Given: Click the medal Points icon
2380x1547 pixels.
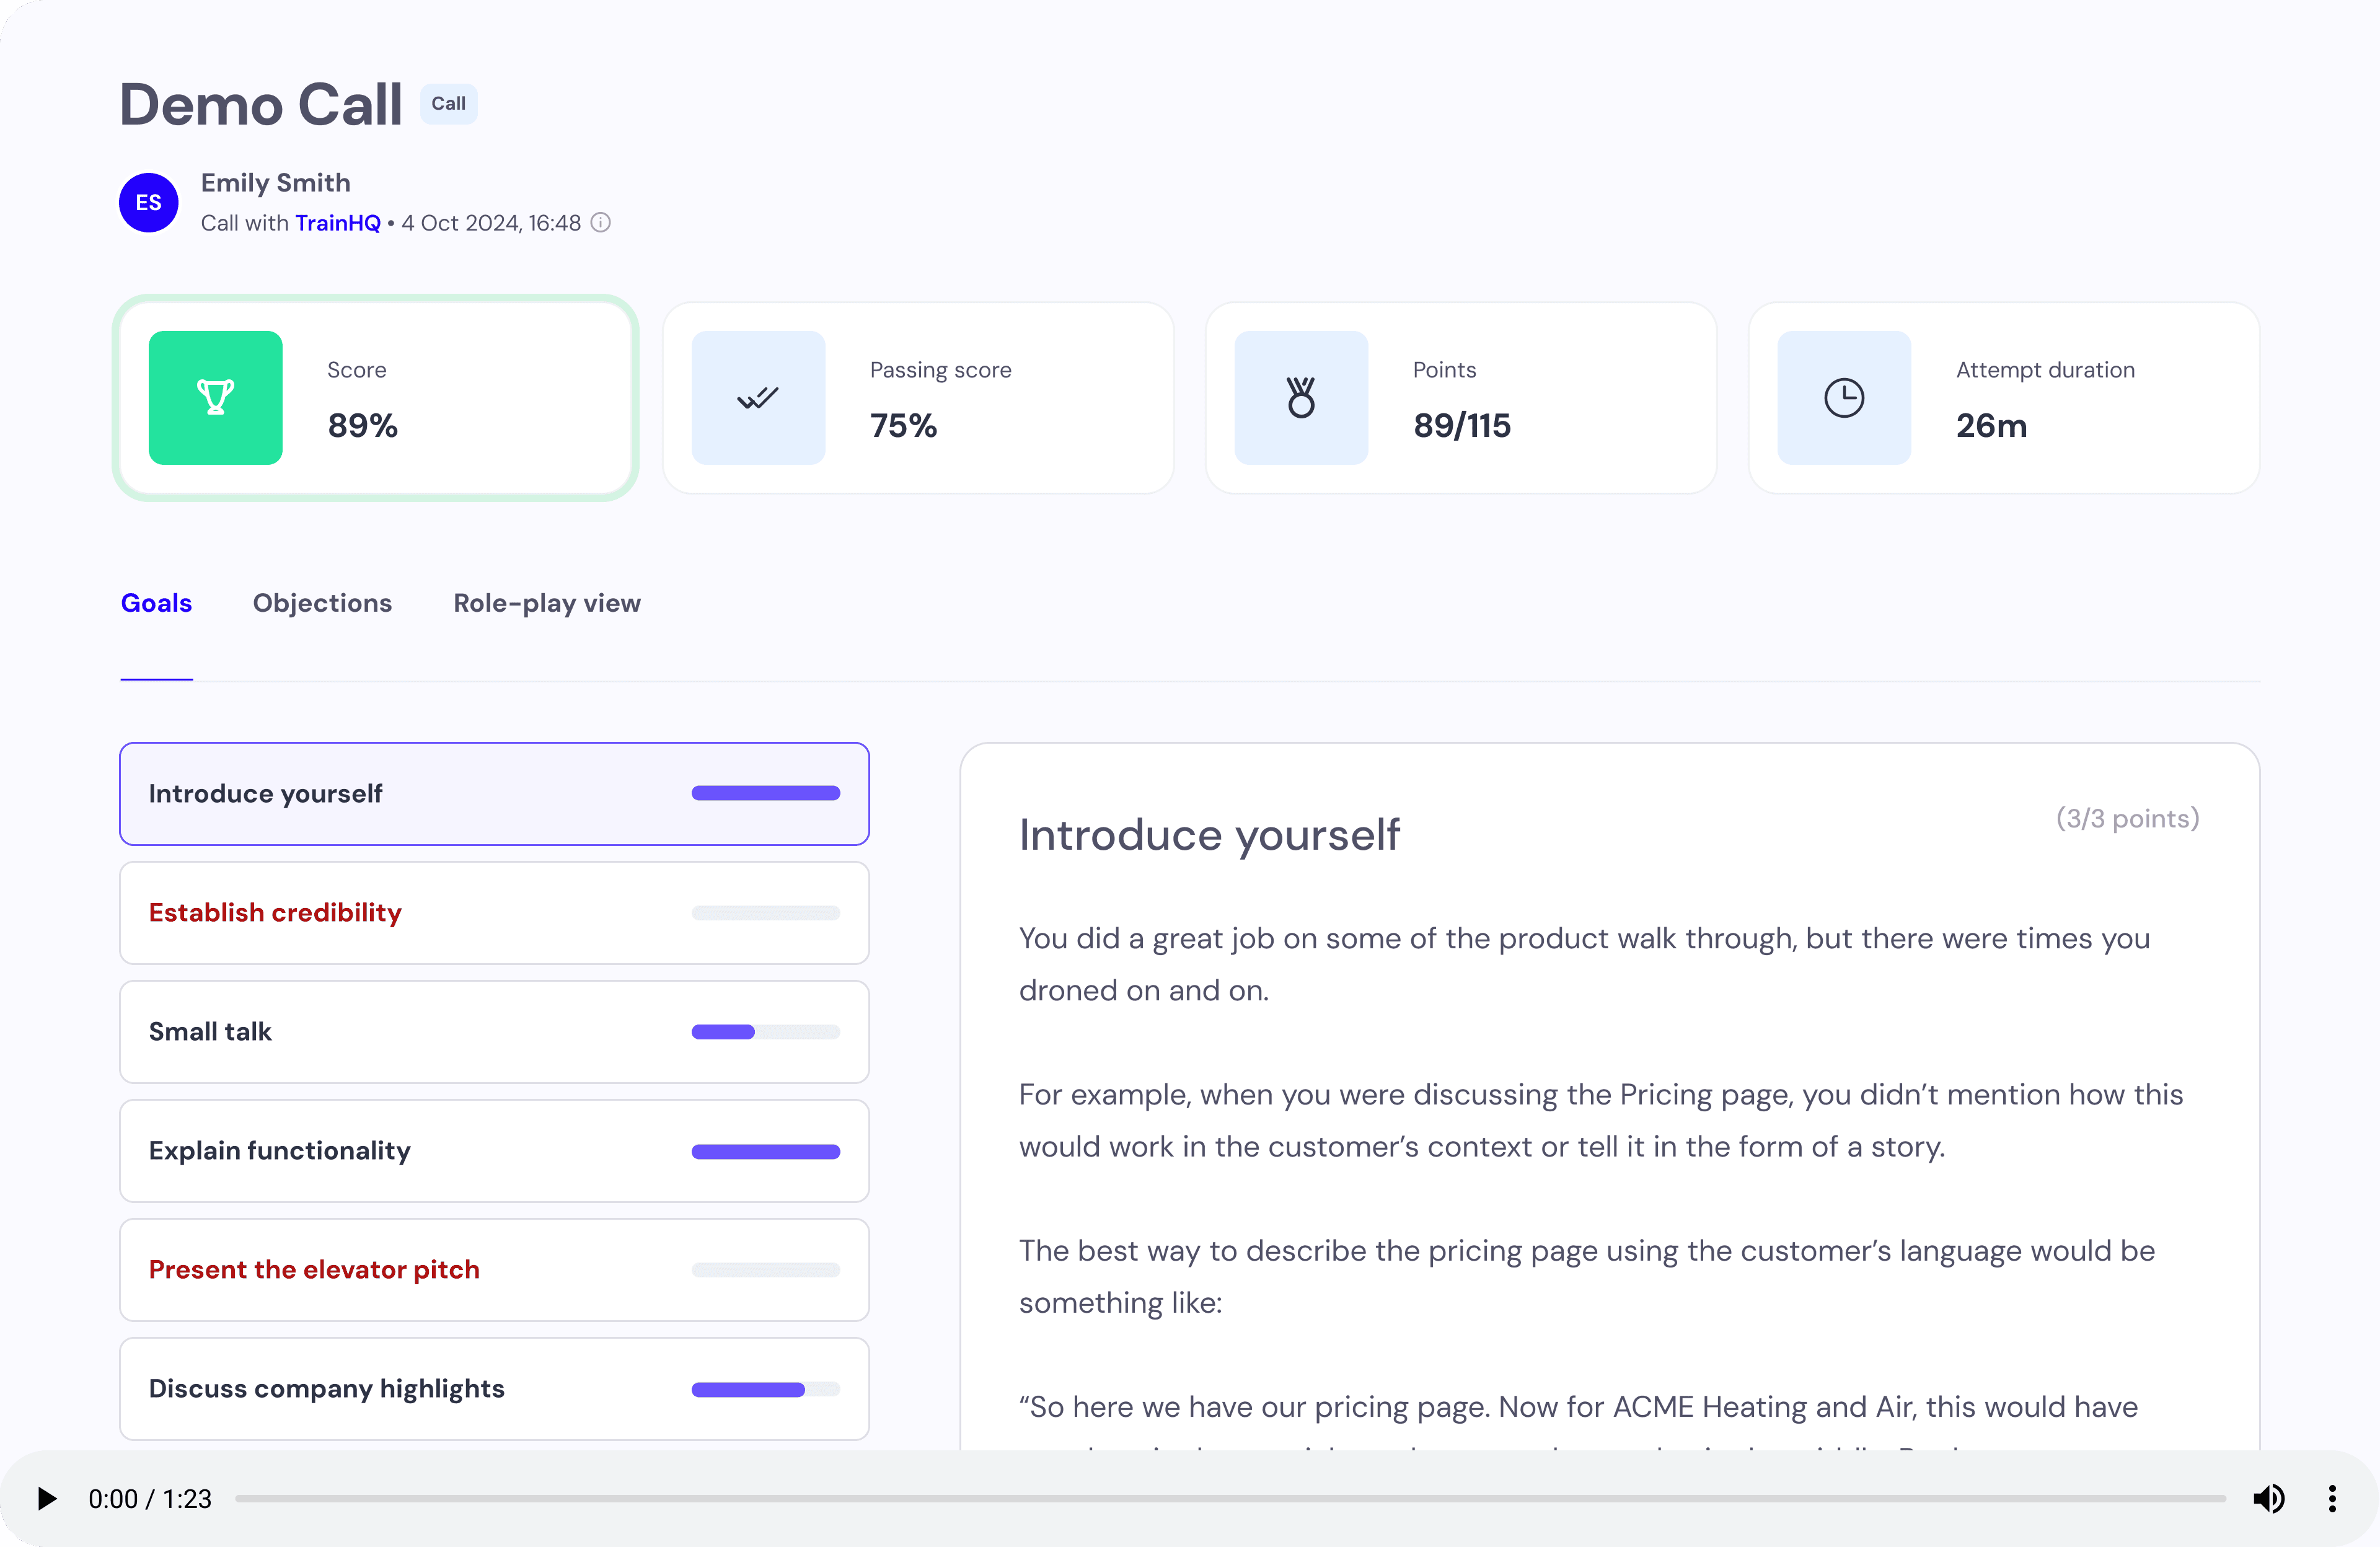Looking at the screenshot, I should tap(1301, 398).
